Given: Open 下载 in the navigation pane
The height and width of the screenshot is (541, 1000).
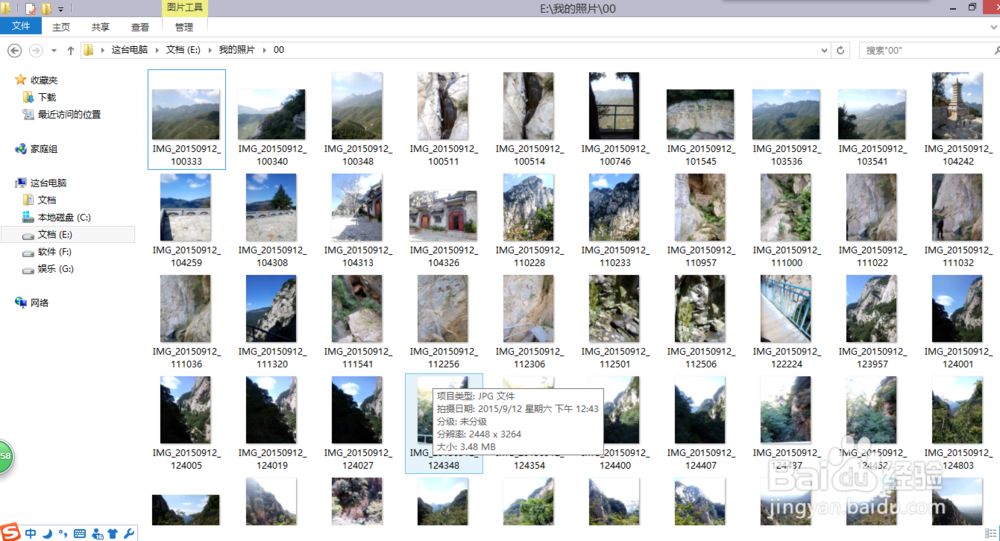Looking at the screenshot, I should [x=40, y=97].
